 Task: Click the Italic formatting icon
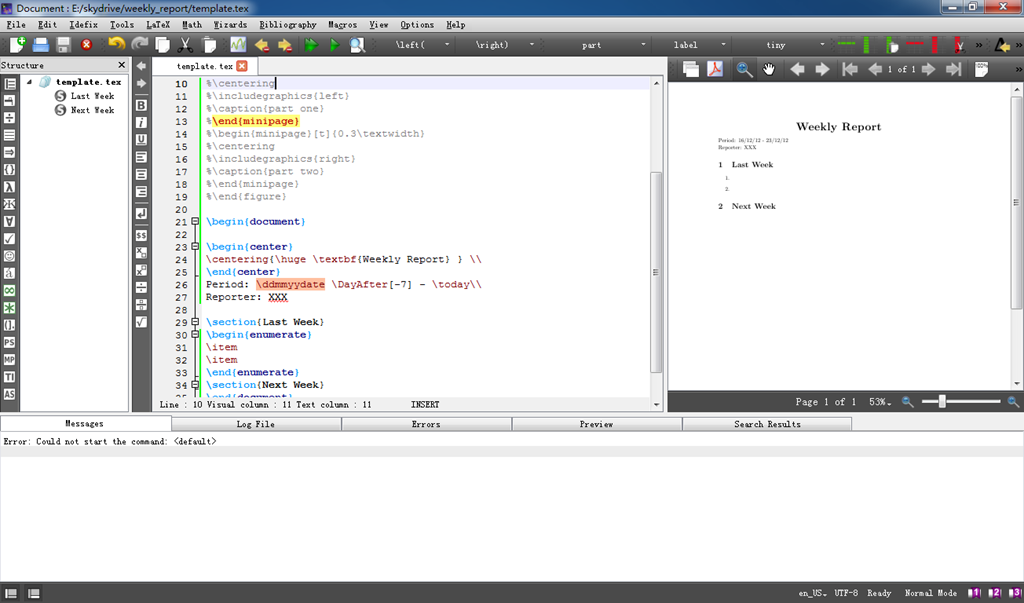tap(141, 122)
